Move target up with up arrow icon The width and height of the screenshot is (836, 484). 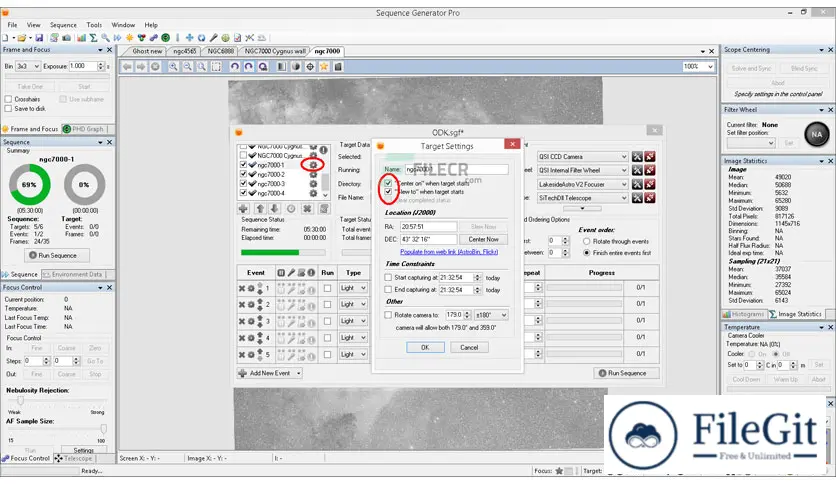[260, 208]
